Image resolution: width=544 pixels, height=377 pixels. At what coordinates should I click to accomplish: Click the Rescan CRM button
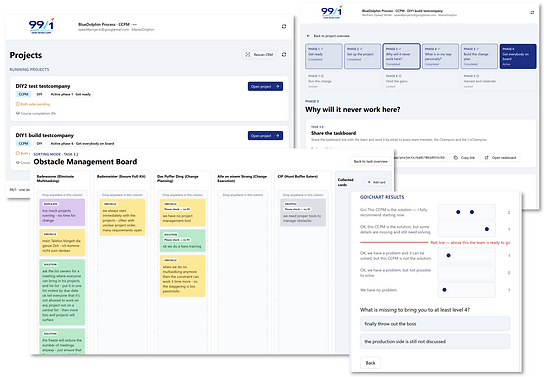click(x=259, y=54)
